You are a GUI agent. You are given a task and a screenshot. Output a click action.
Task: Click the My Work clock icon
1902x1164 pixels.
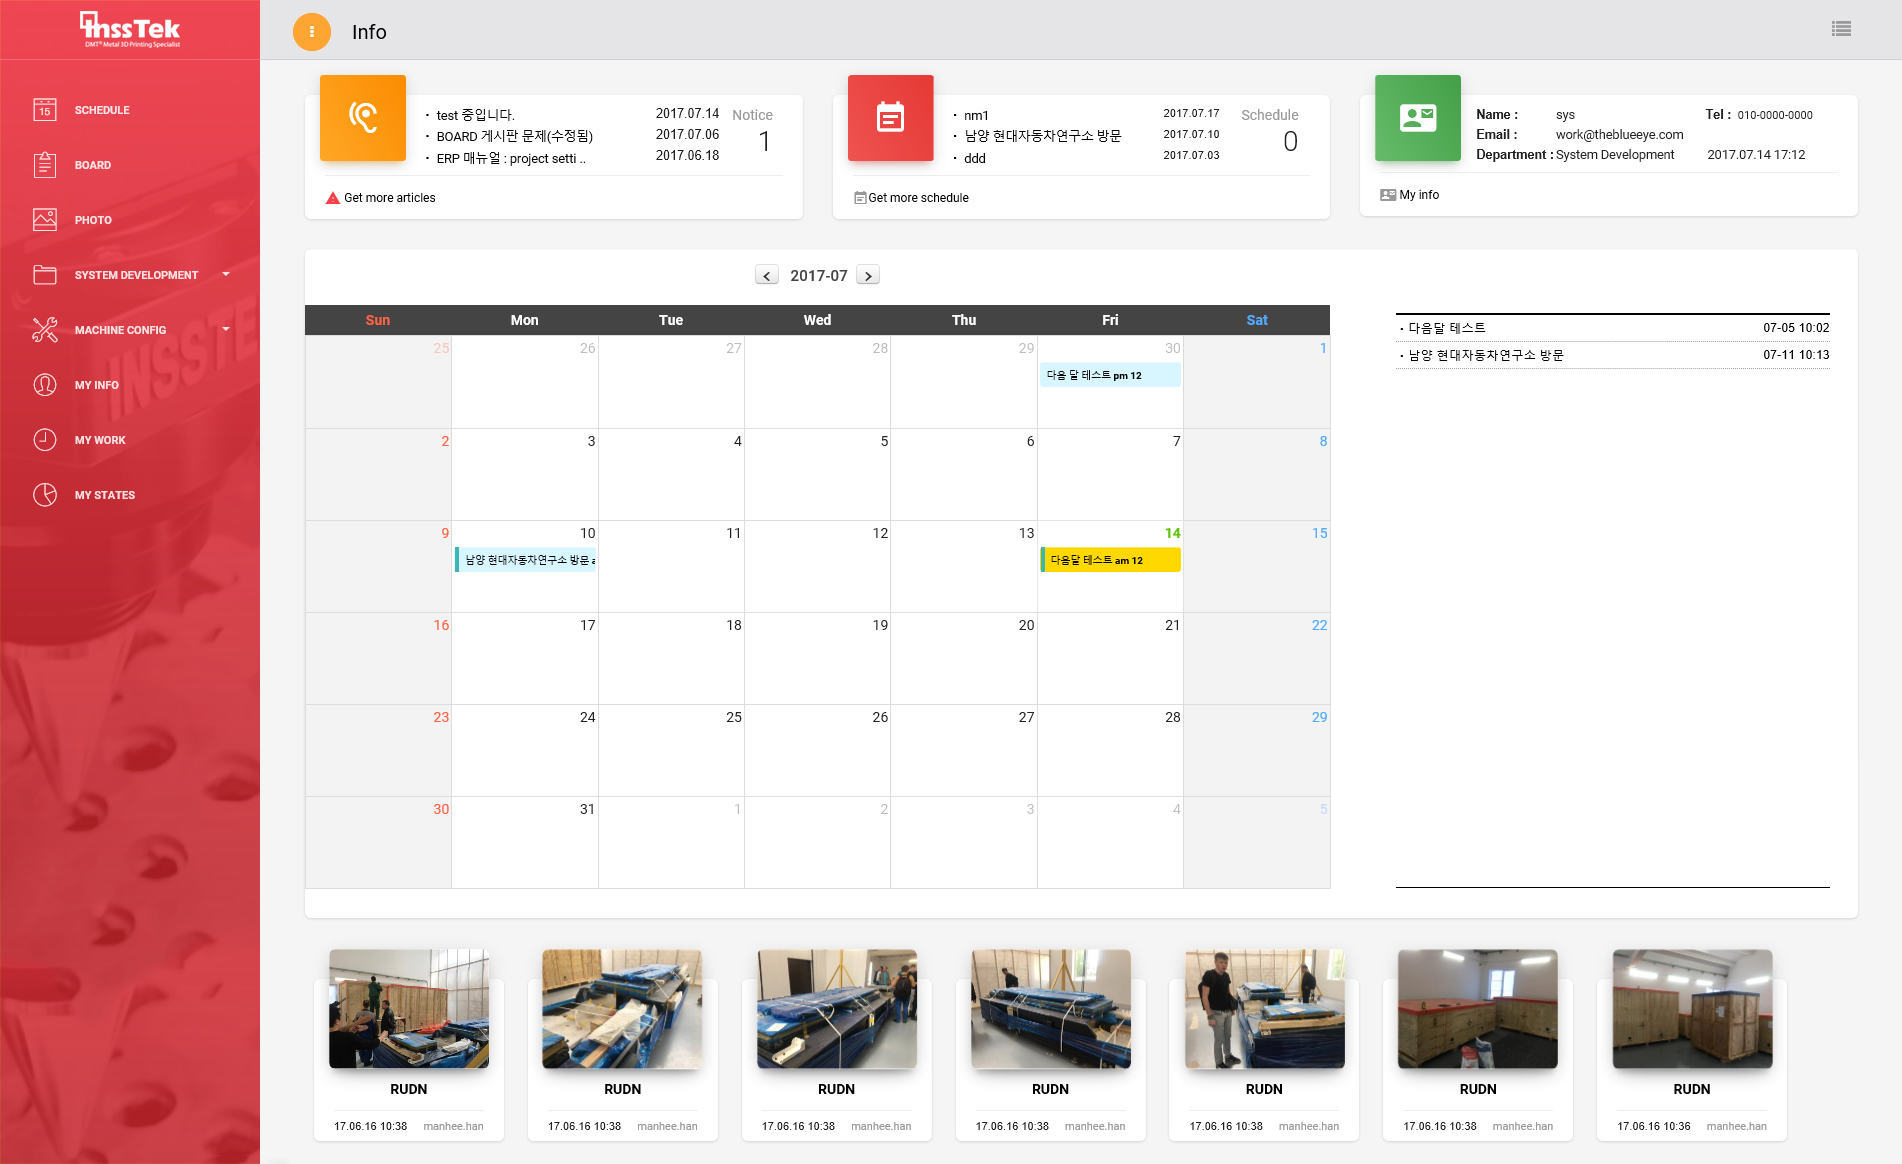(x=45, y=440)
